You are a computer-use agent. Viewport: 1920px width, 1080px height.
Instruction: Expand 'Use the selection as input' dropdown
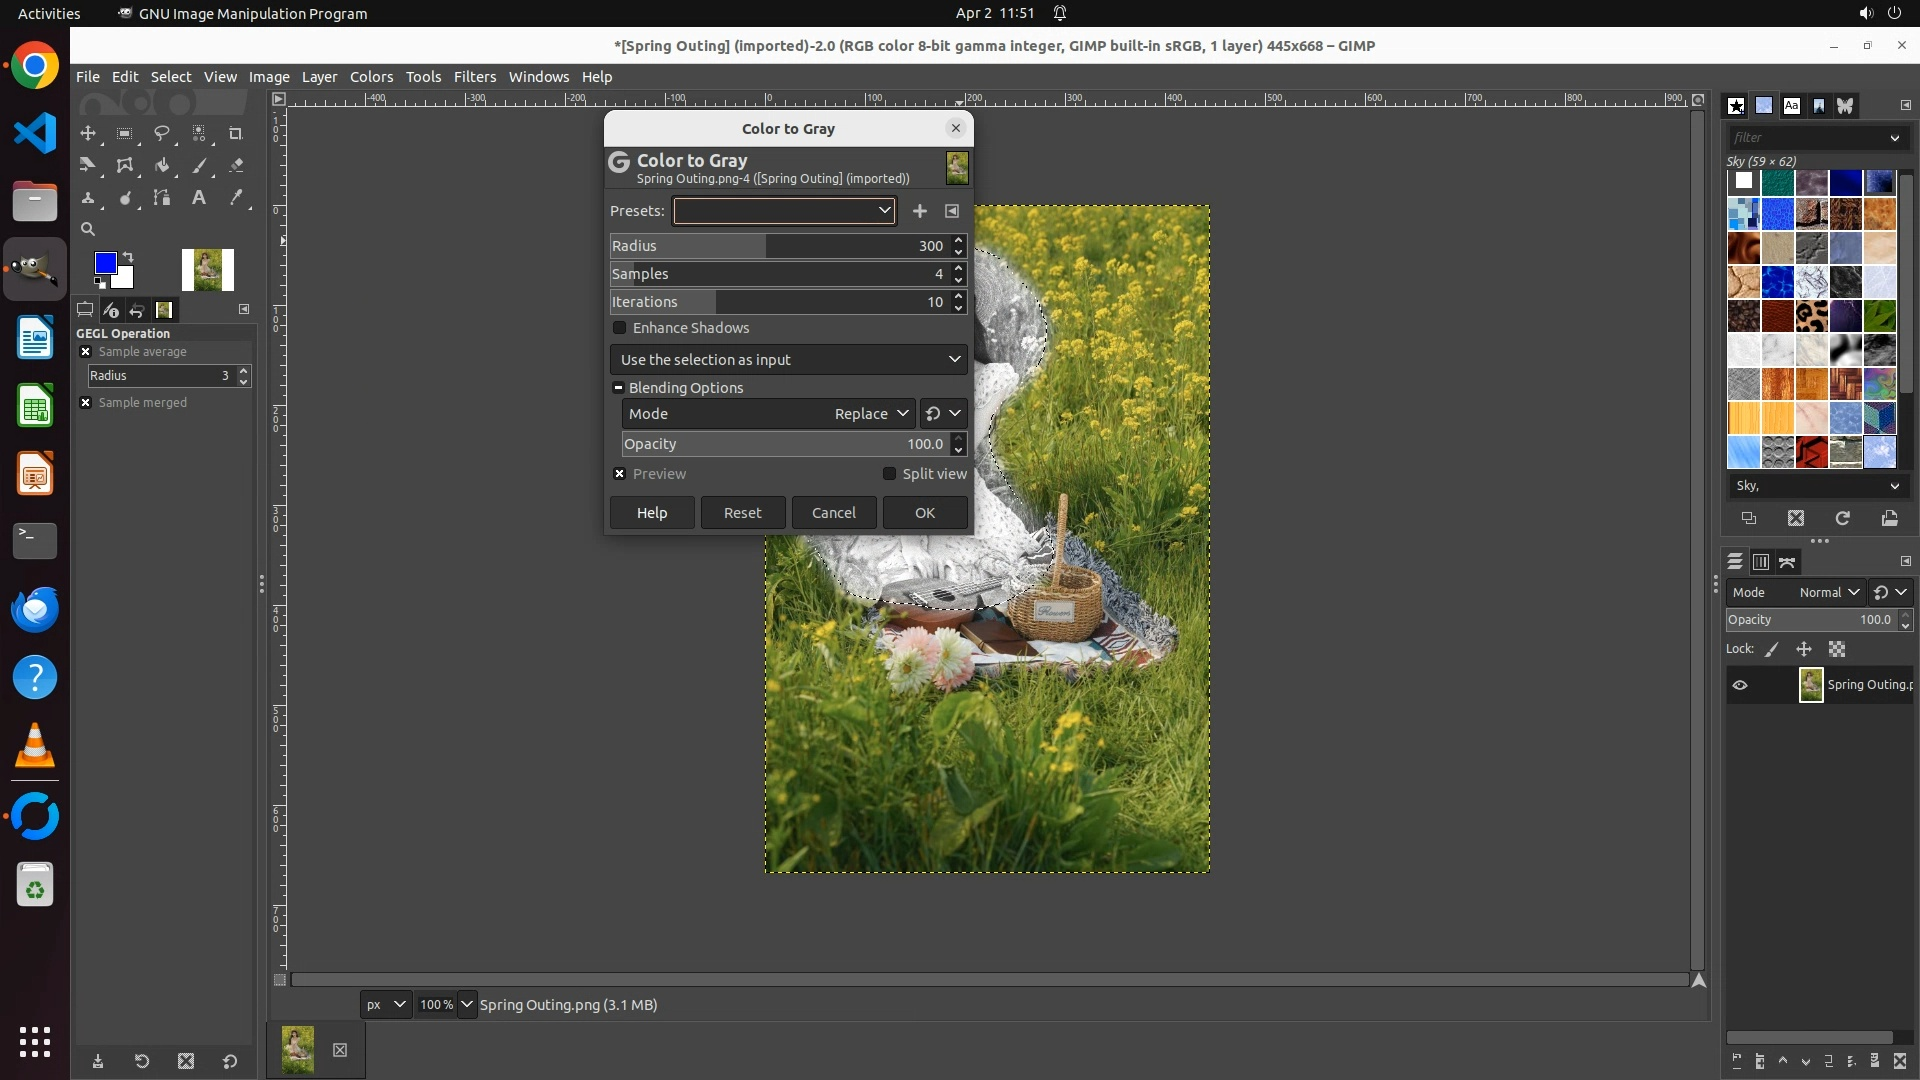pos(789,360)
